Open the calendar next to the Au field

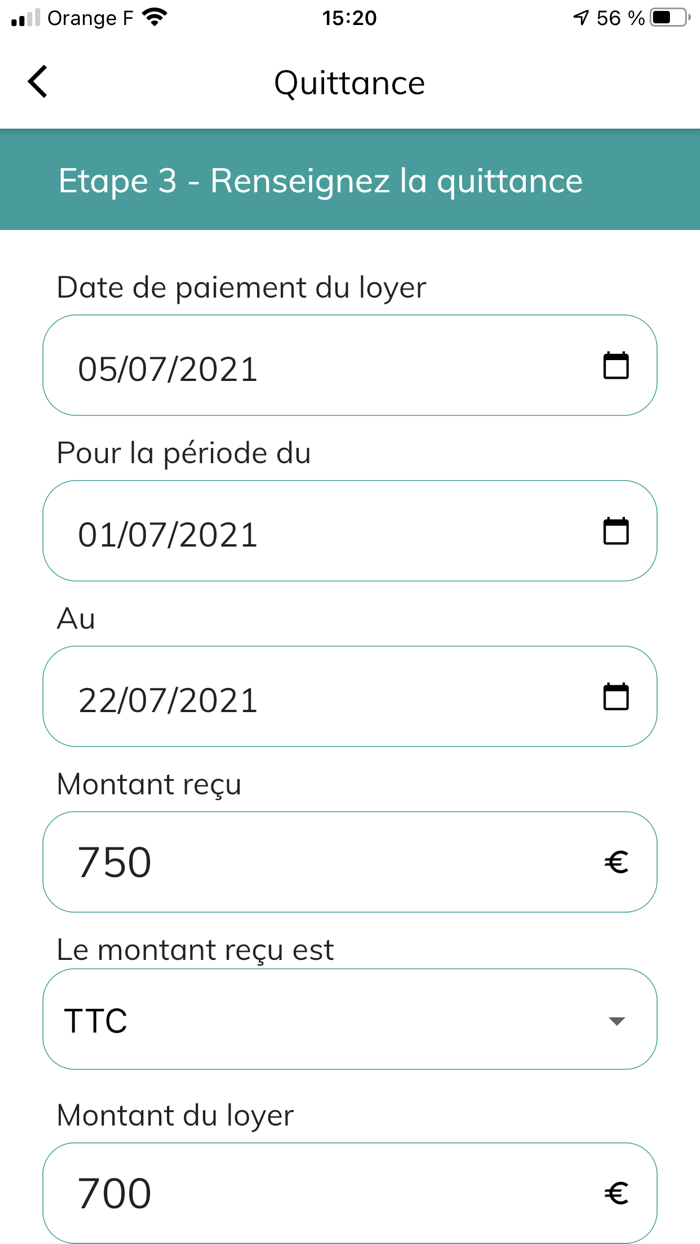click(617, 697)
